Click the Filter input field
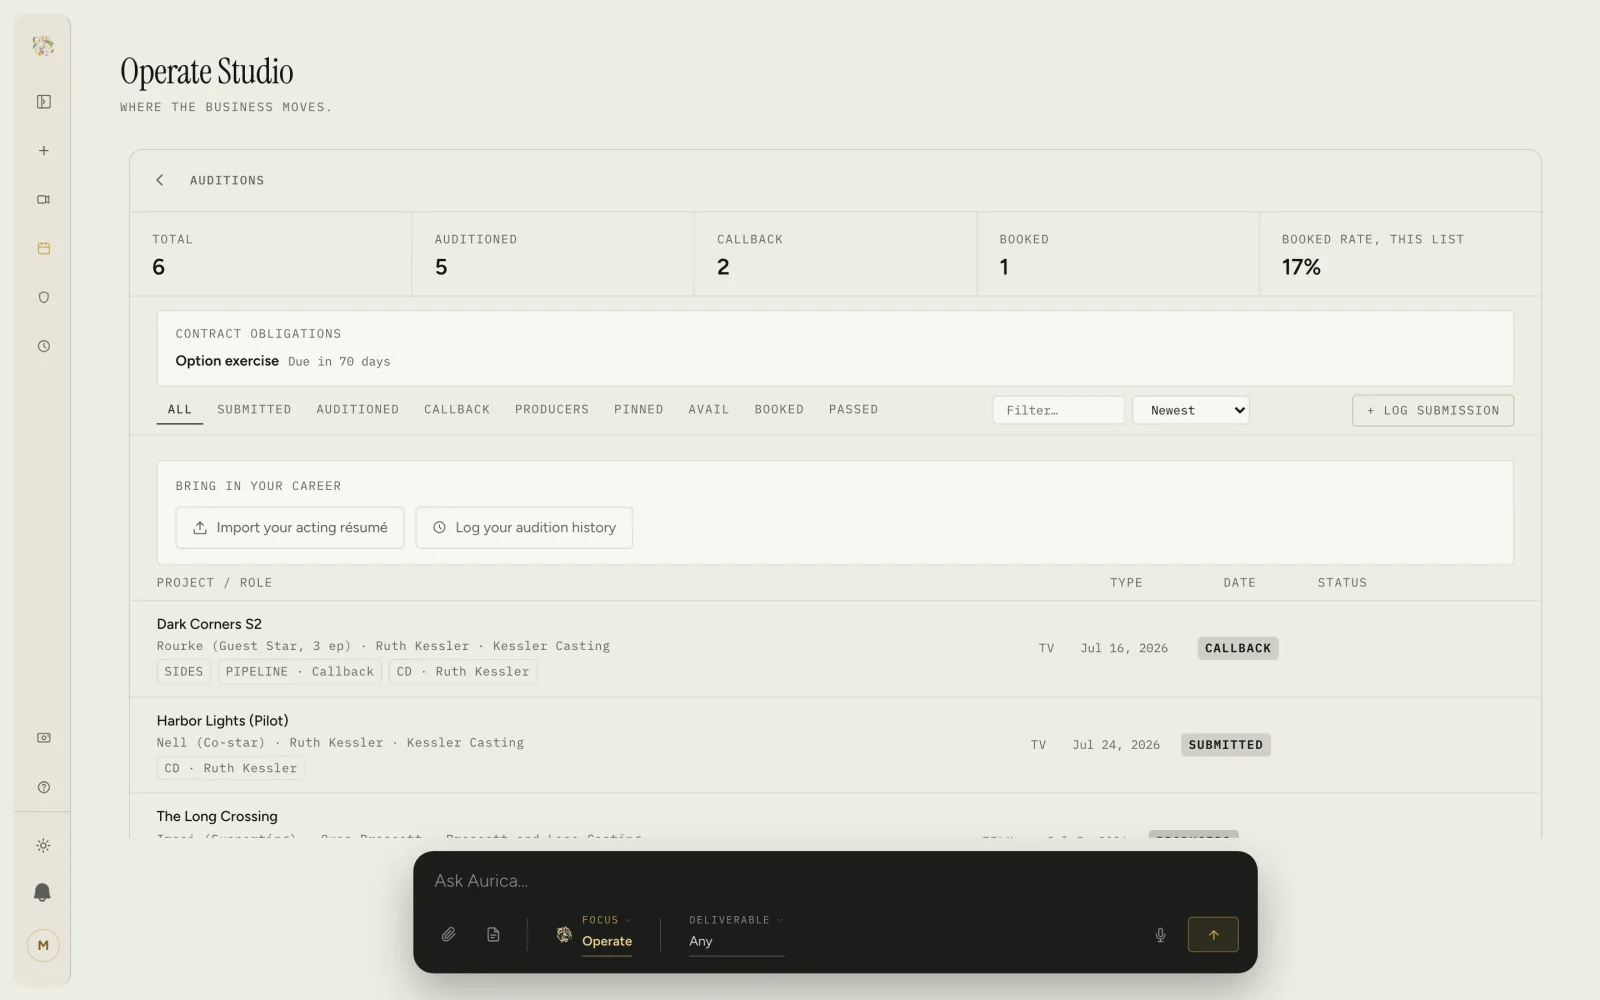The height and width of the screenshot is (1000, 1600). pyautogui.click(x=1058, y=410)
